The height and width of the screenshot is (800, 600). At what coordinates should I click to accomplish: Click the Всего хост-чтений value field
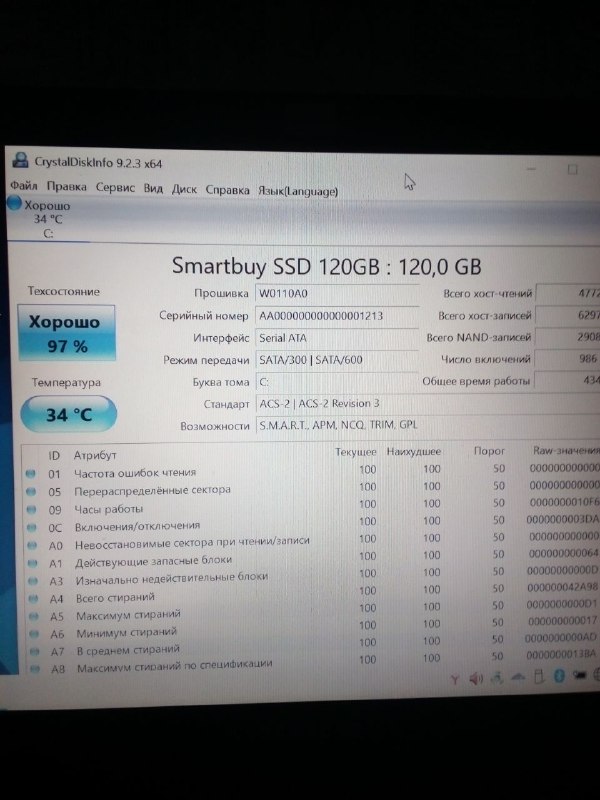coord(567,293)
